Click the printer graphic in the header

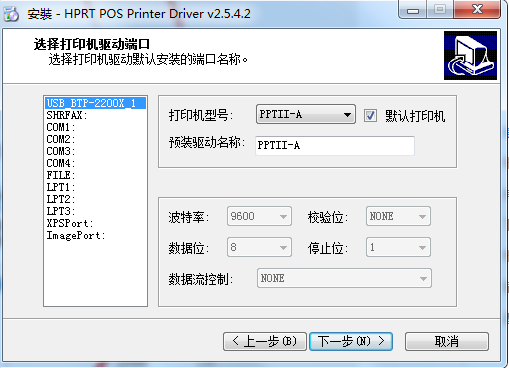tap(470, 55)
